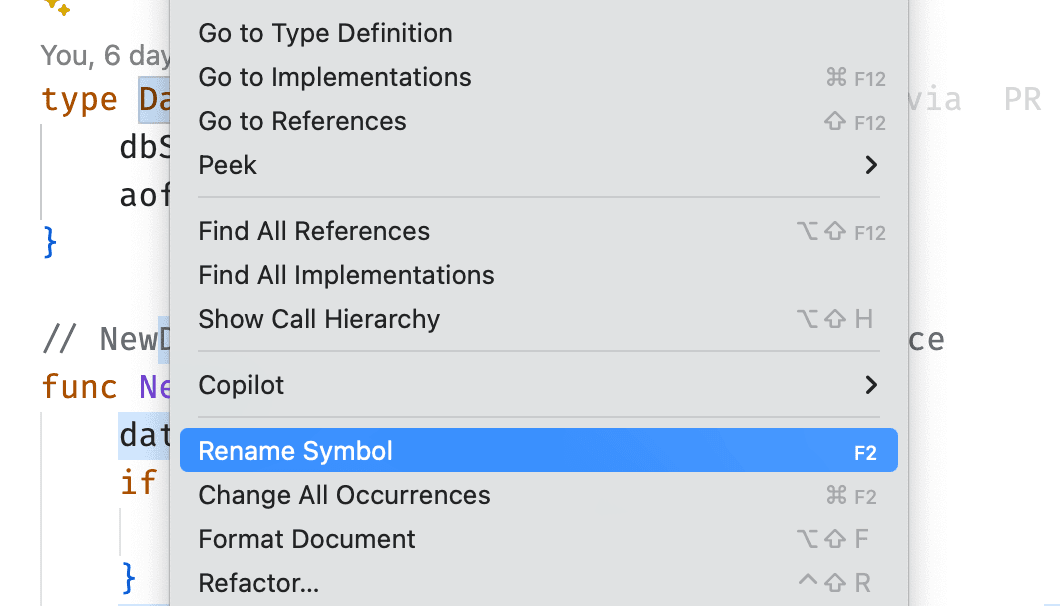Click the "func" keyword in the editor
1060x606 pixels.
click(79, 386)
